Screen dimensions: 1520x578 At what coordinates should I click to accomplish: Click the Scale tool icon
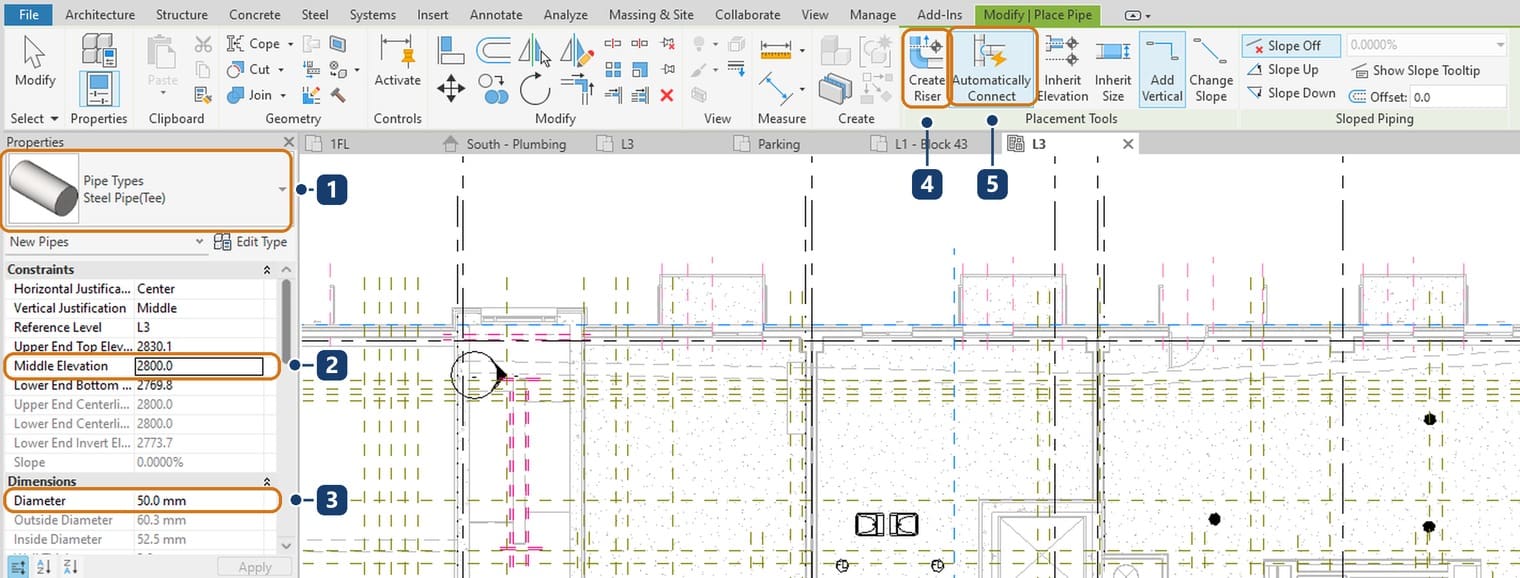pos(640,69)
